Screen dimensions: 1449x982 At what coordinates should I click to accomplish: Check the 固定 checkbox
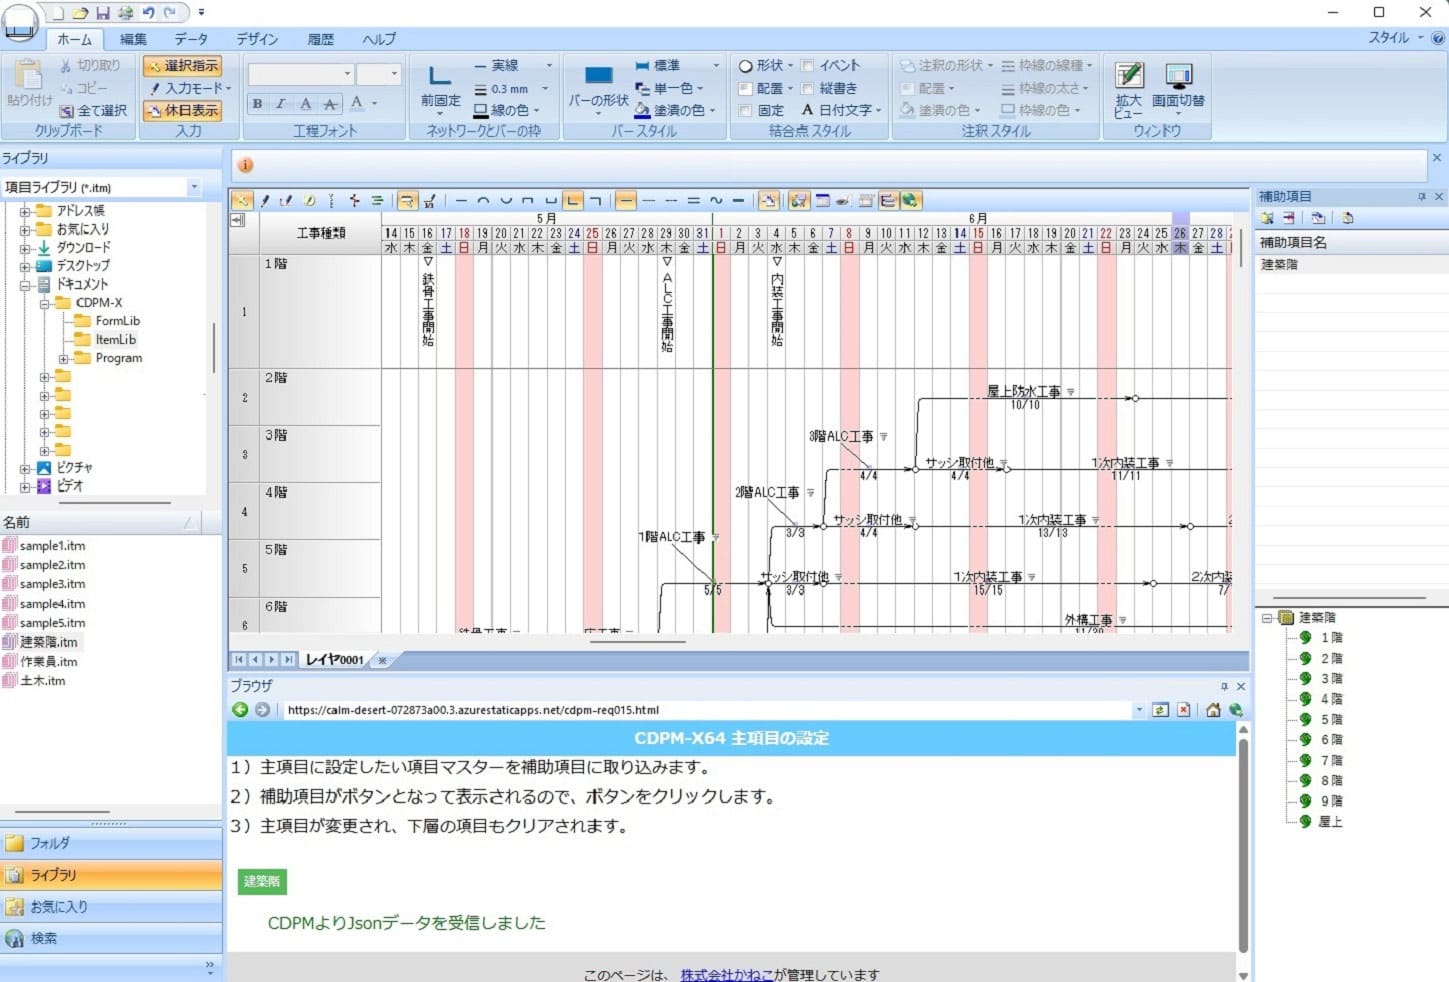745,110
